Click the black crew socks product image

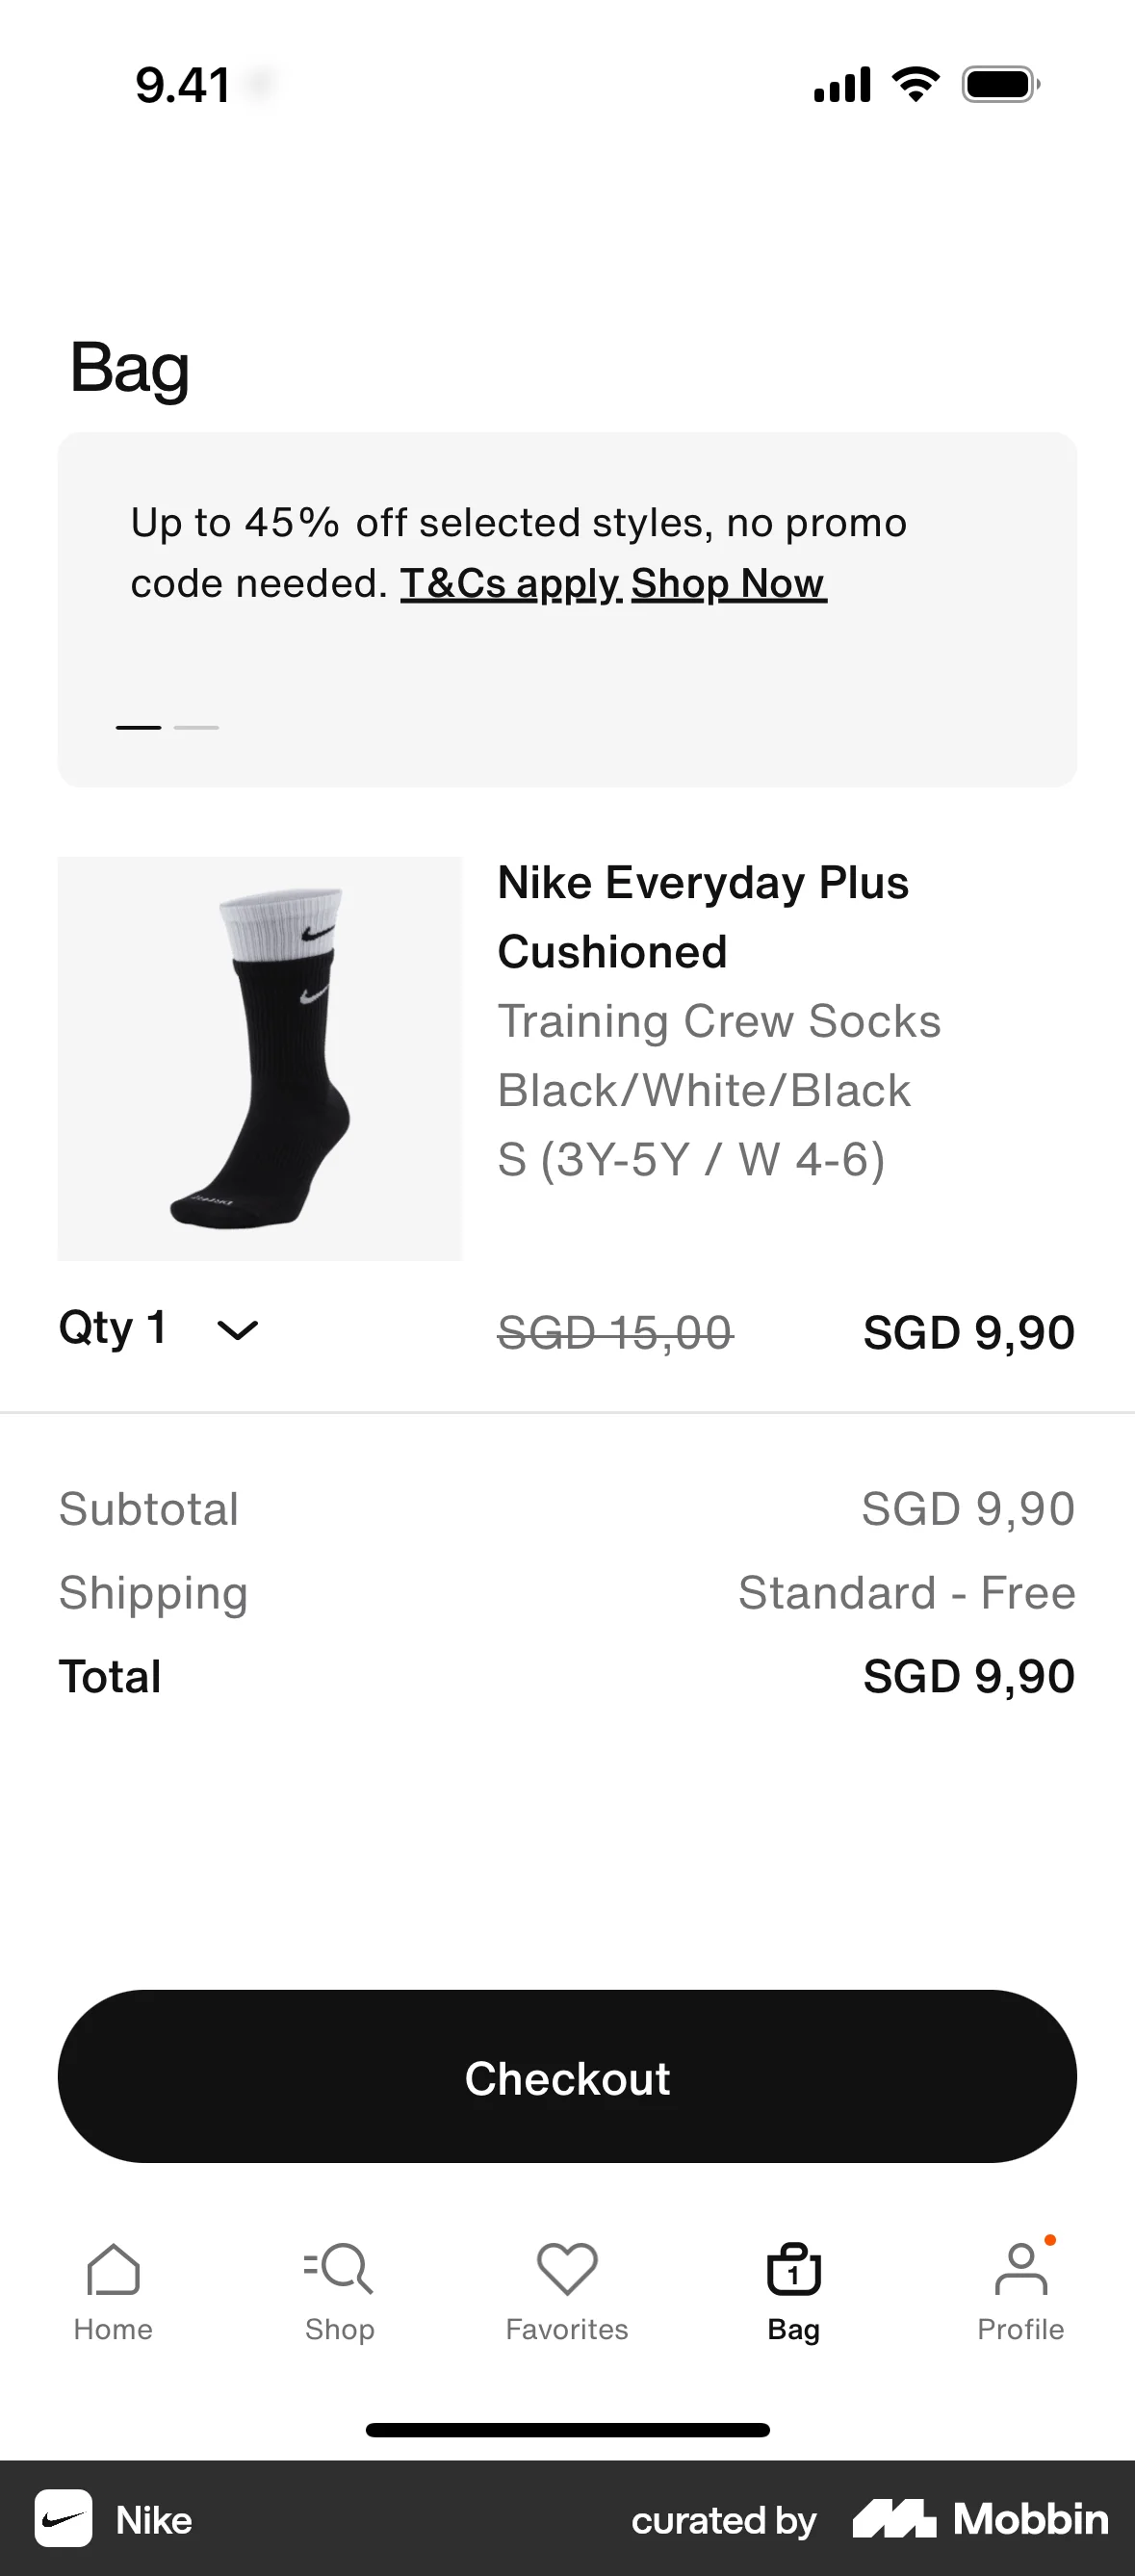tap(259, 1057)
